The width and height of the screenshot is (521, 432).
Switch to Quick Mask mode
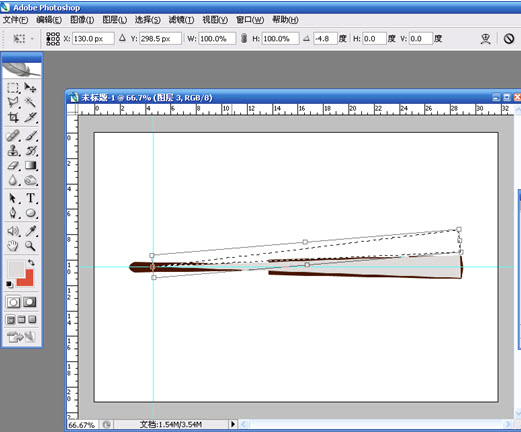(x=30, y=302)
